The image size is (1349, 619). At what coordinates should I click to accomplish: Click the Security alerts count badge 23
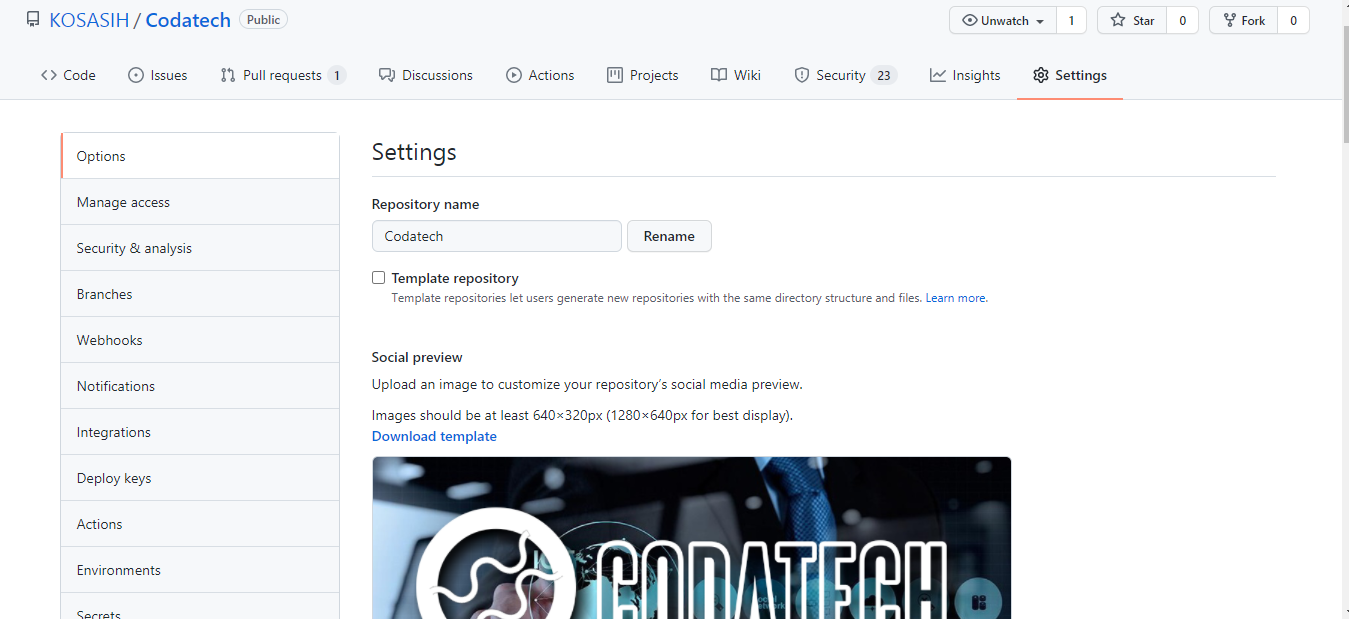click(x=883, y=75)
